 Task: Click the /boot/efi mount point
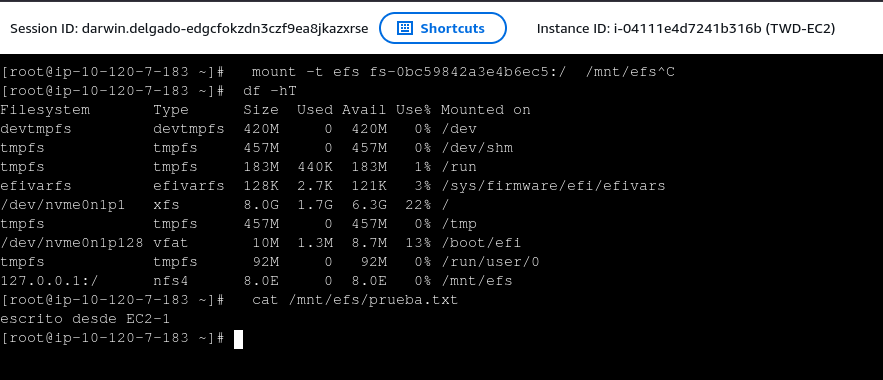(481, 243)
